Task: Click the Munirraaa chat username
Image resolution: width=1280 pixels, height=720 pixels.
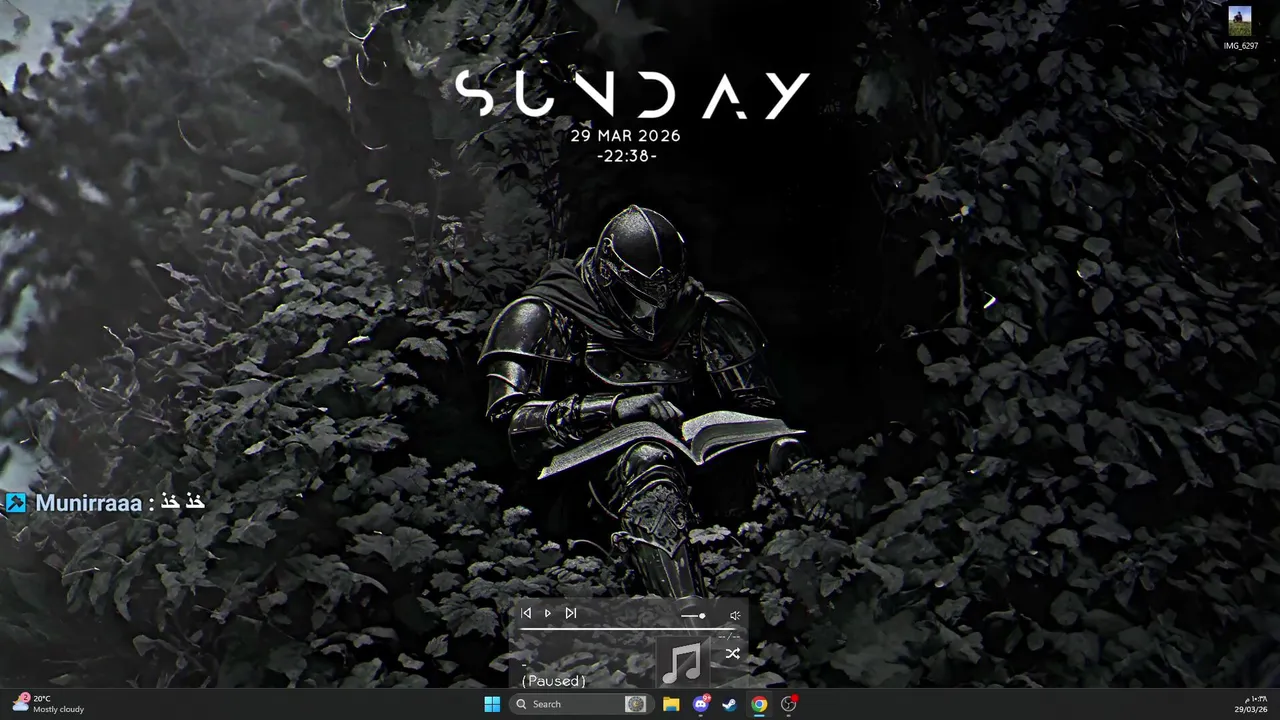Action: tap(88, 503)
